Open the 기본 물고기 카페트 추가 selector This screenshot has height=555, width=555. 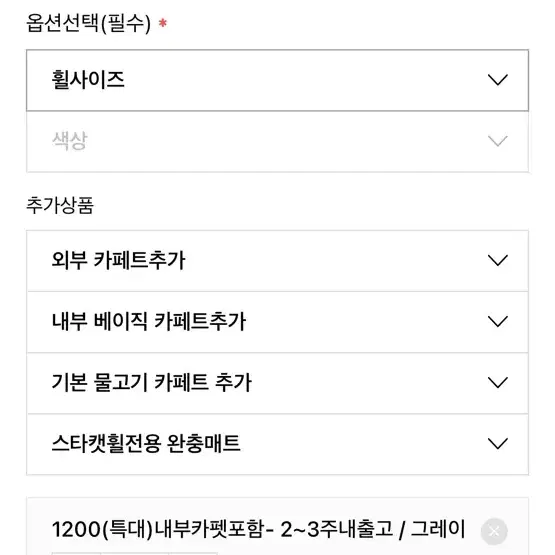[277, 383]
